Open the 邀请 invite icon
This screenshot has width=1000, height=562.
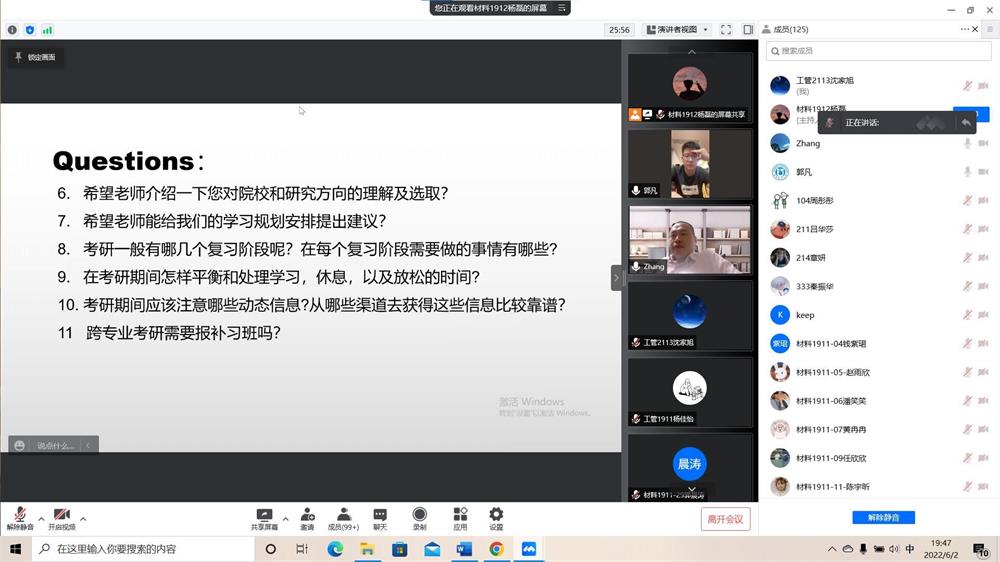click(307, 517)
